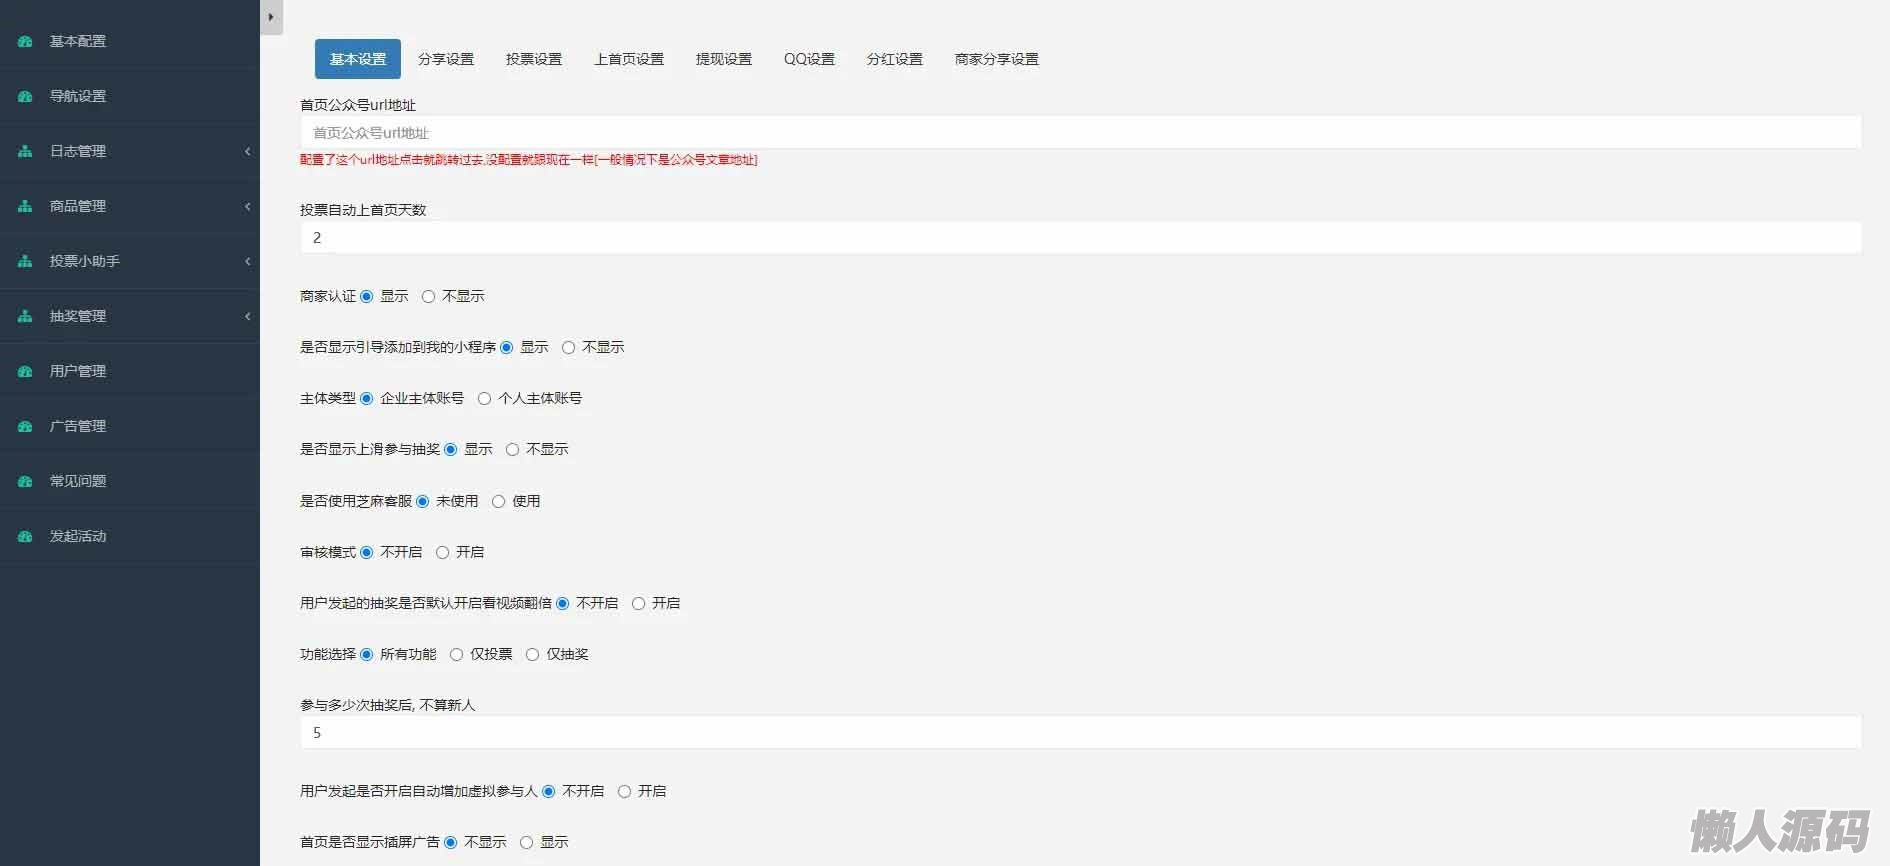1890x866 pixels.
Task: Go to the 商家分享设置 tab
Action: pos(997,59)
